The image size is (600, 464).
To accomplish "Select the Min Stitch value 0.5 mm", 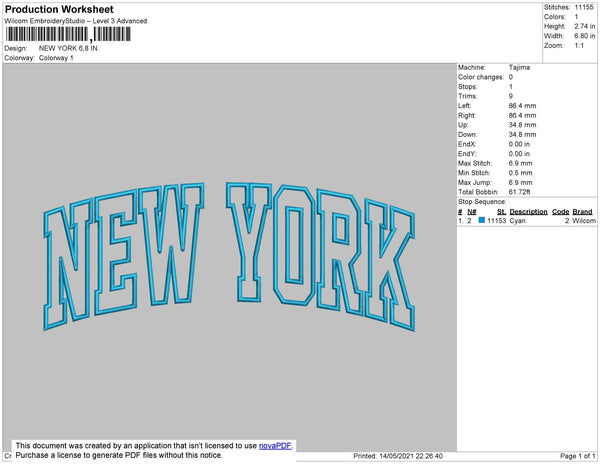I will coord(520,173).
